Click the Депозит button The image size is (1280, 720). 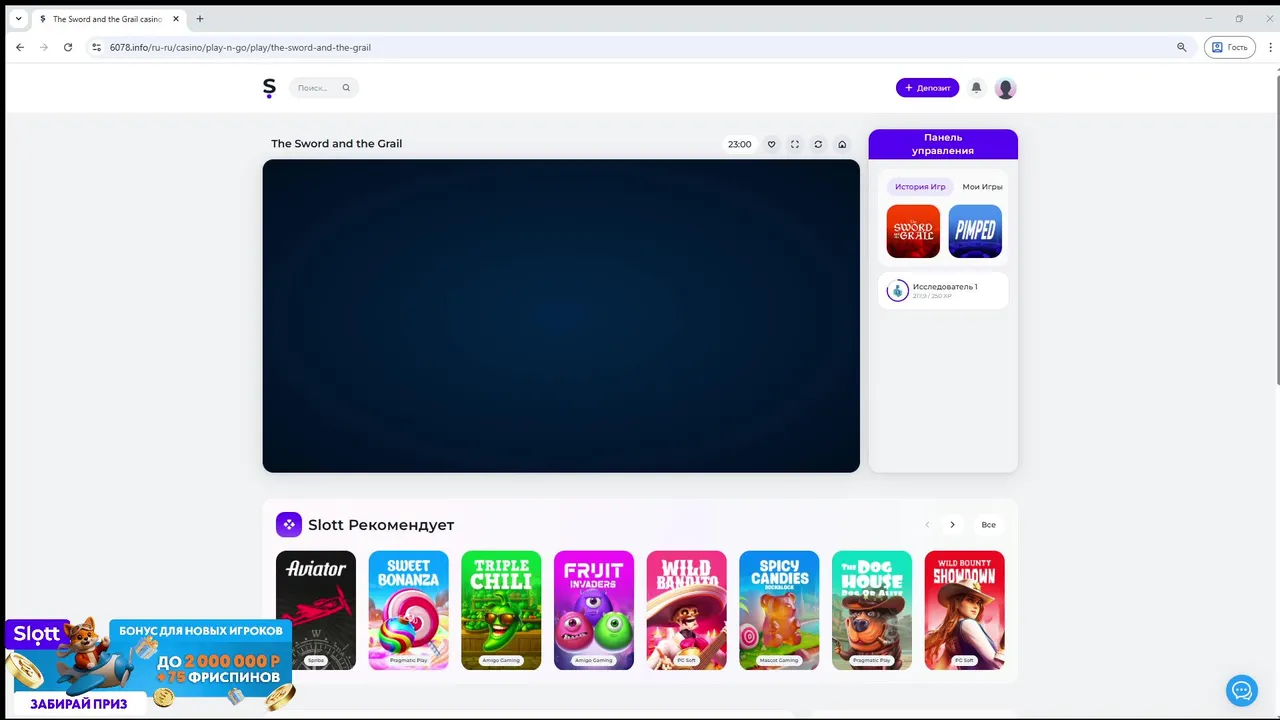coord(927,88)
